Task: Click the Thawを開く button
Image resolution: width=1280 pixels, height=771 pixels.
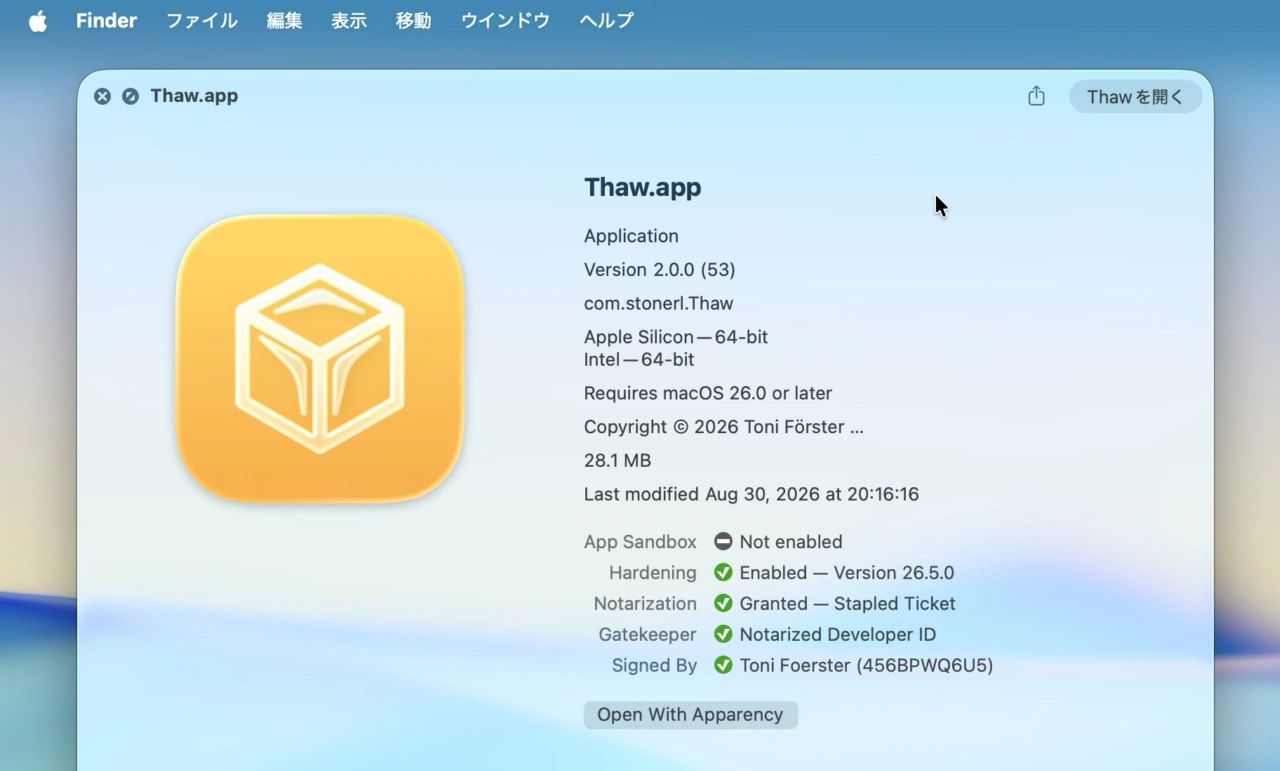Action: tap(1135, 96)
